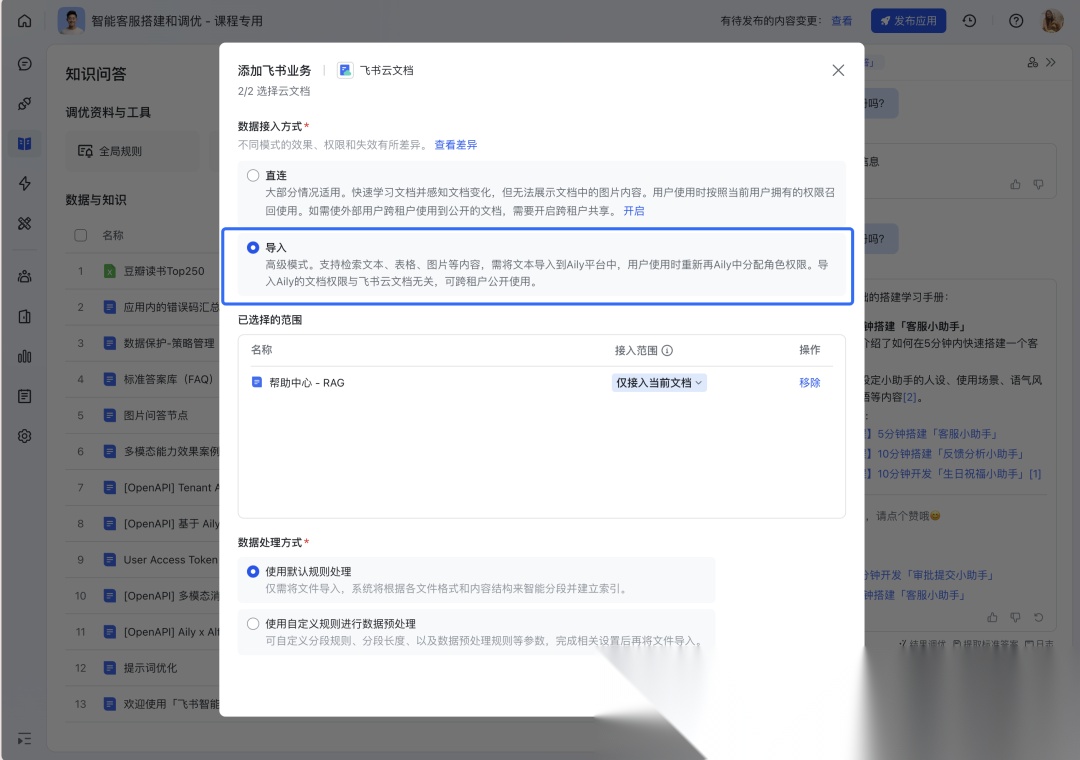Open the chat bubble icon in the sidebar
The width and height of the screenshot is (1080, 760).
tap(25, 64)
